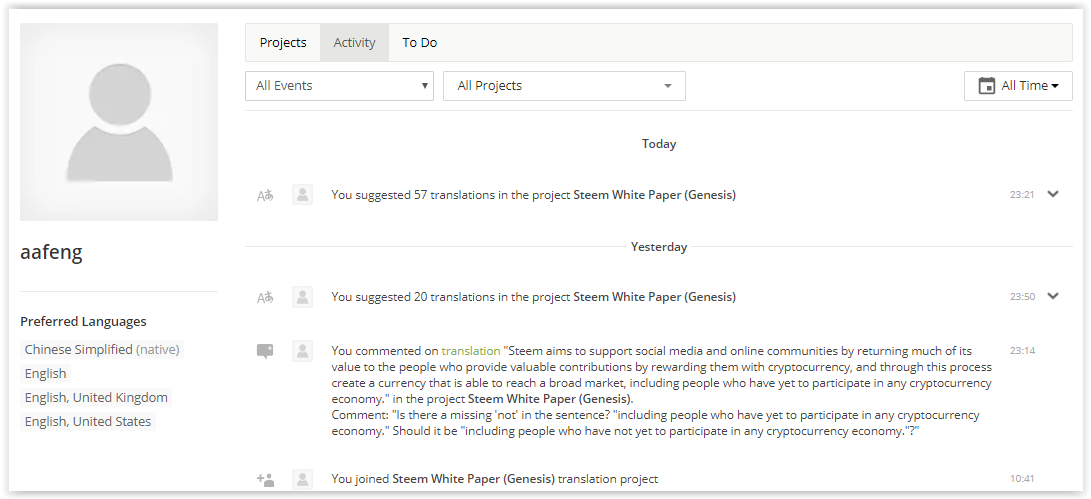Click Chinese Simplified language tag
The height and width of the screenshot is (499, 1091).
[x=102, y=349]
